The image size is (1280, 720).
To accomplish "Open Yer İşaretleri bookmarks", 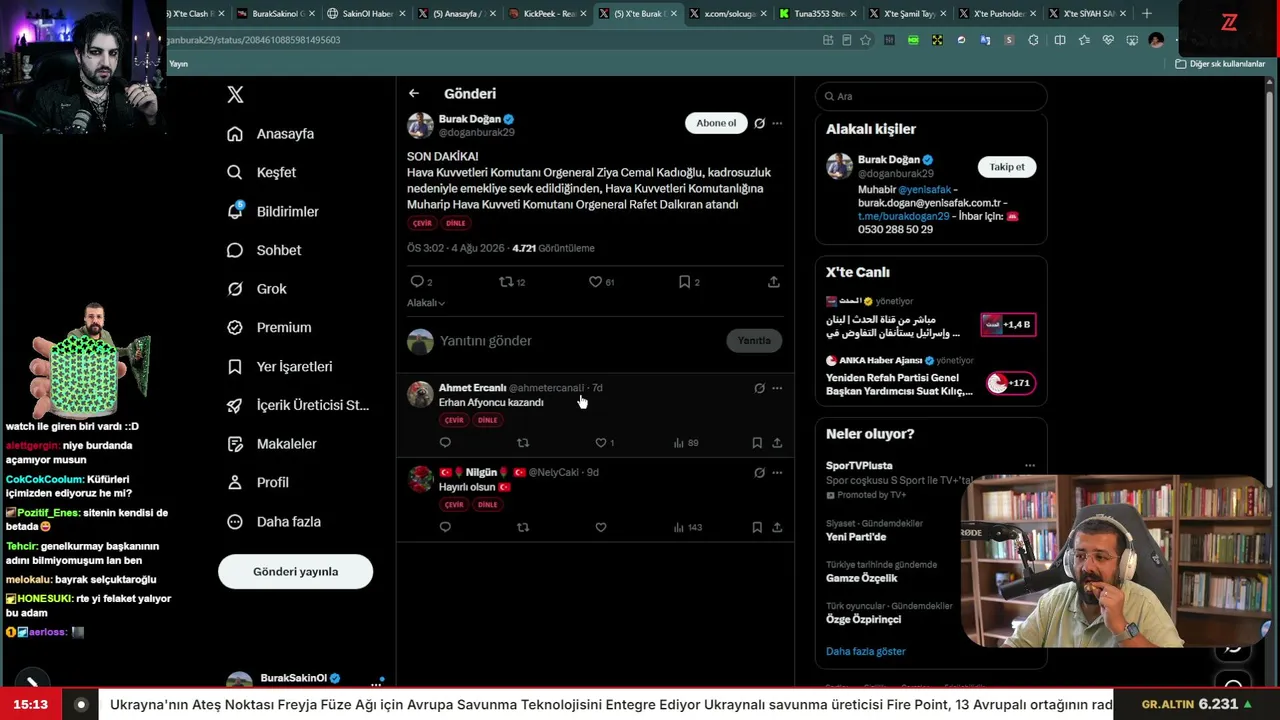I will click(x=279, y=366).
